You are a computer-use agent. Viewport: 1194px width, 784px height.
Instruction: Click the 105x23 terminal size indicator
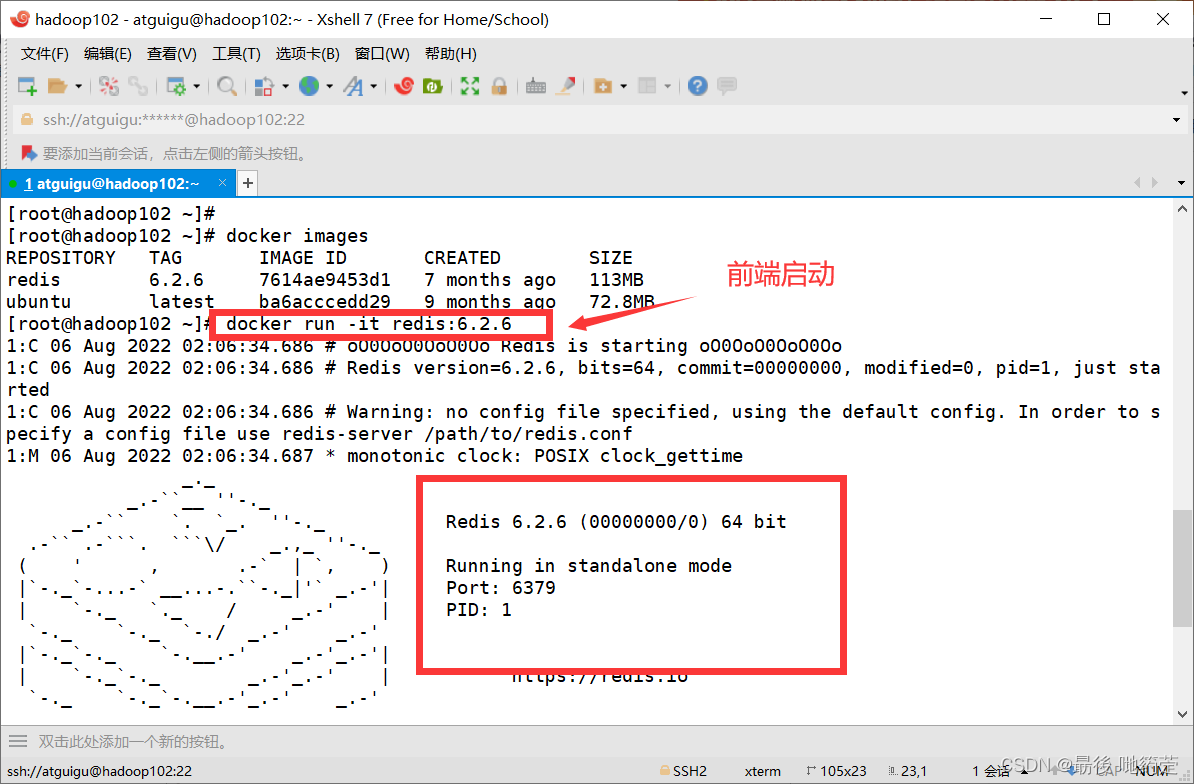(x=837, y=771)
